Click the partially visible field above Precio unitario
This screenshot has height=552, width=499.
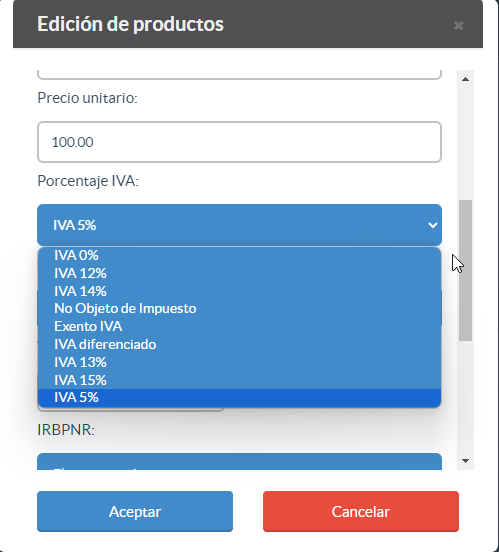coord(239,75)
